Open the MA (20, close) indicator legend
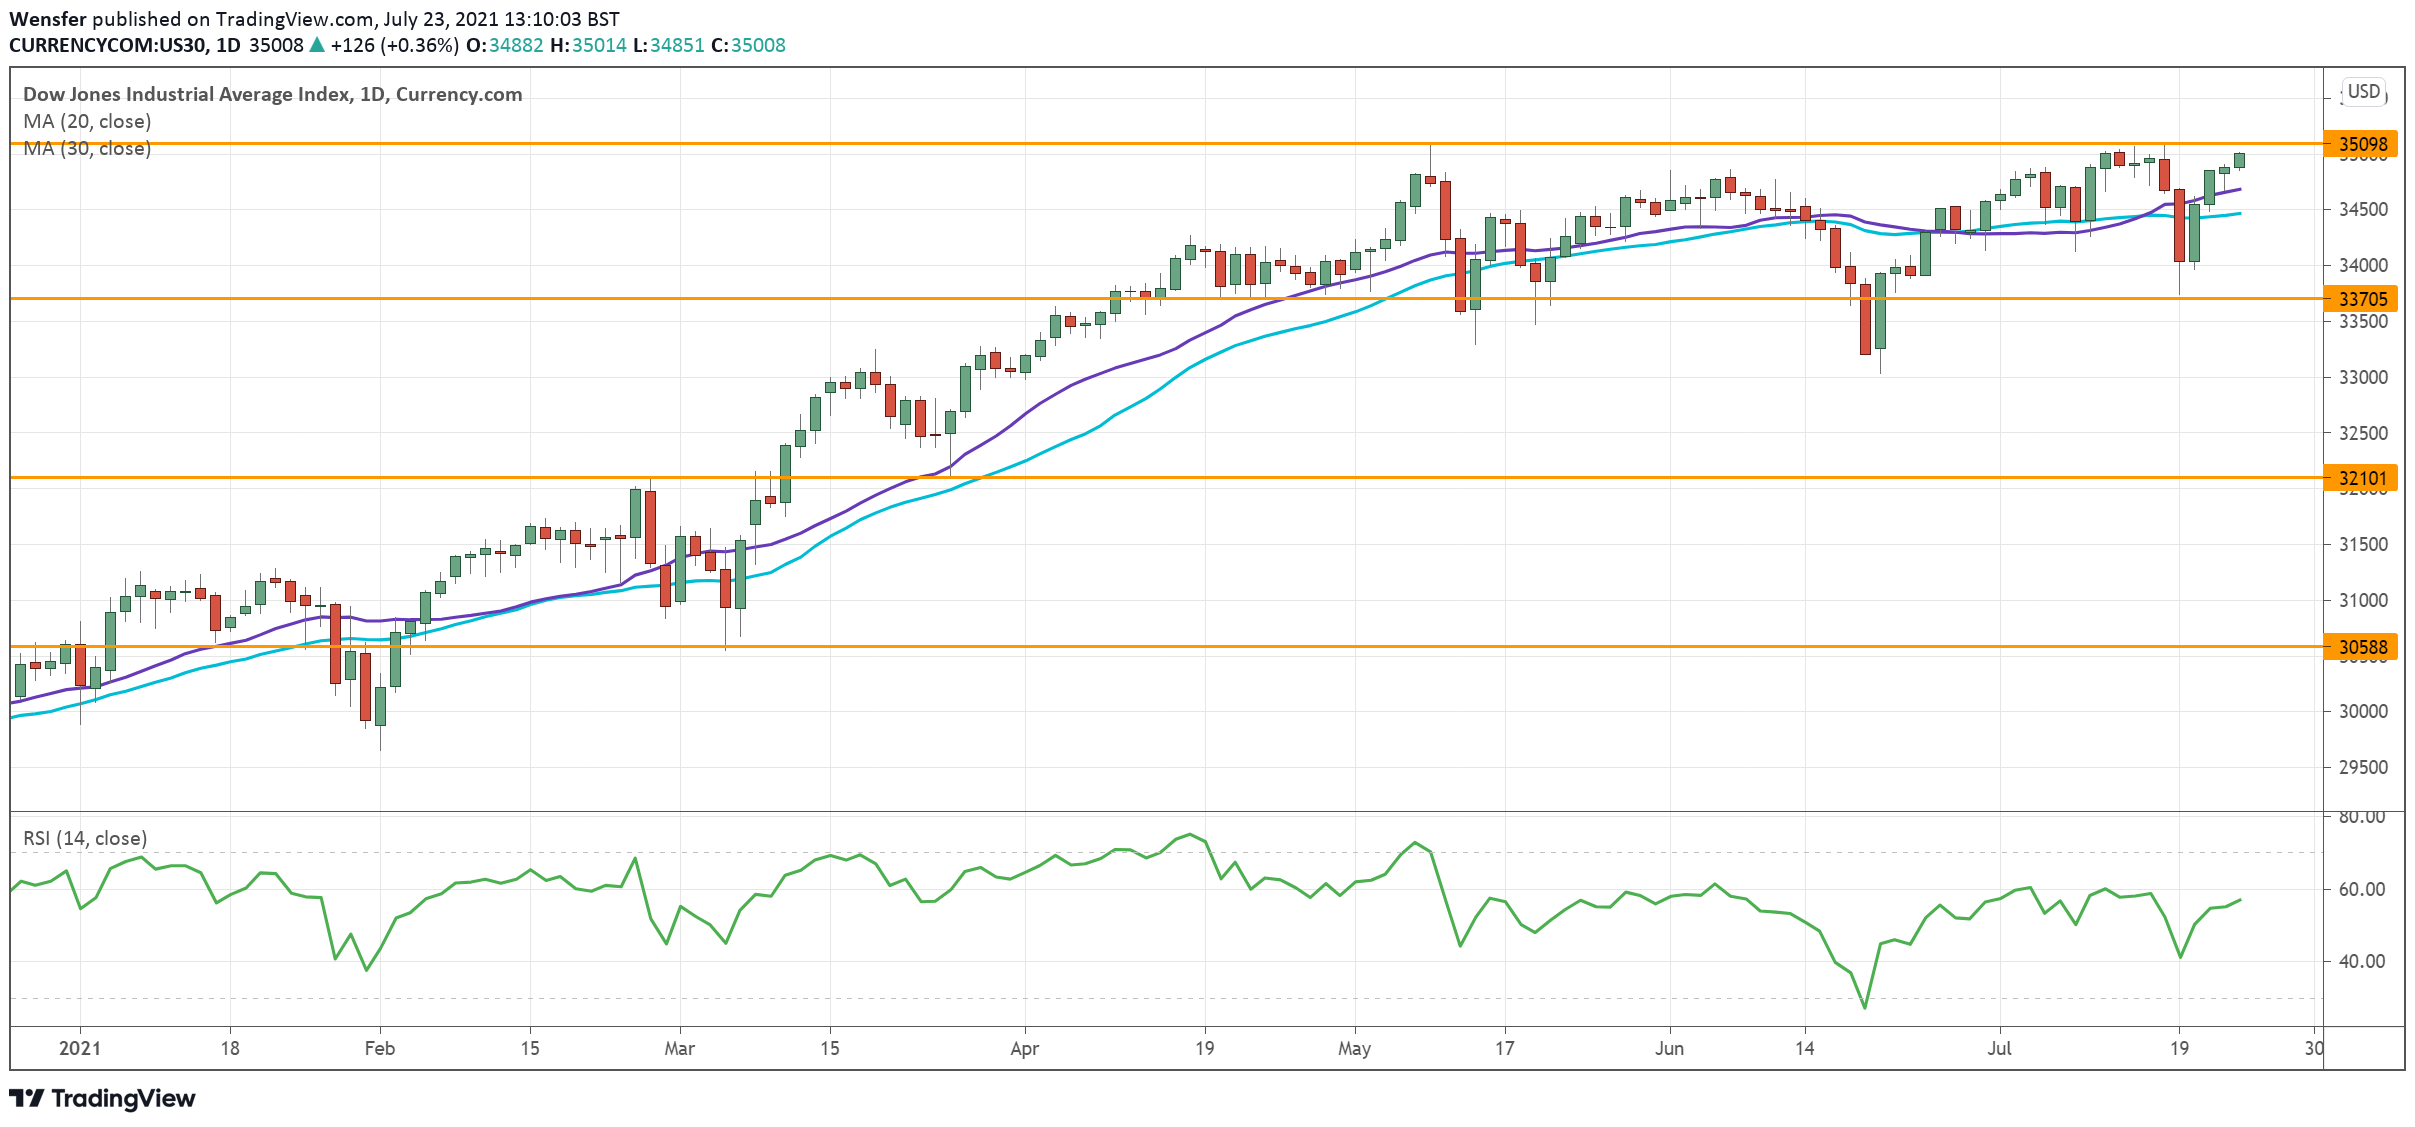Image resolution: width=2415 pixels, height=1127 pixels. 87,121
